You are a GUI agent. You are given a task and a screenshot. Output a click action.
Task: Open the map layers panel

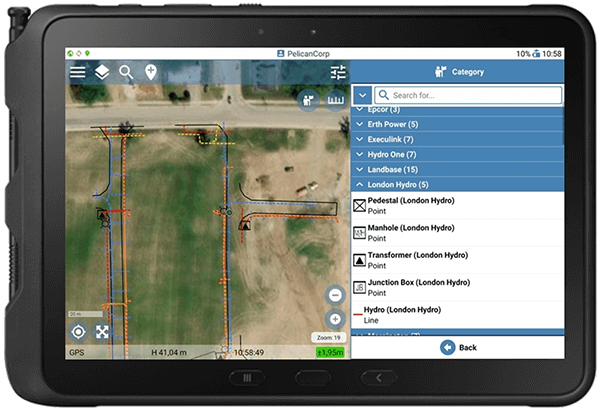tap(102, 72)
